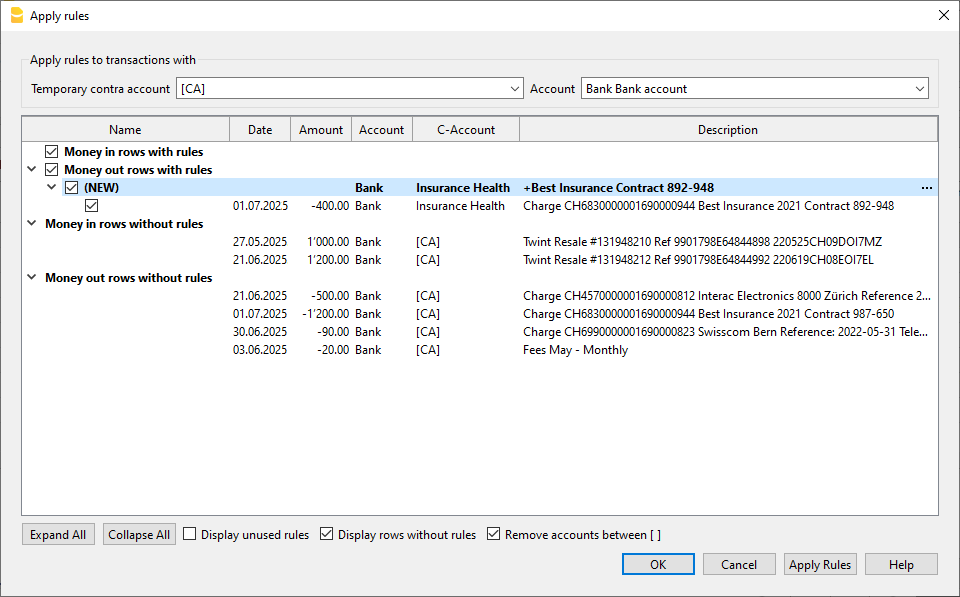Collapse Money out rows without rules section
The width and height of the screenshot is (960, 597).
[x=32, y=278]
